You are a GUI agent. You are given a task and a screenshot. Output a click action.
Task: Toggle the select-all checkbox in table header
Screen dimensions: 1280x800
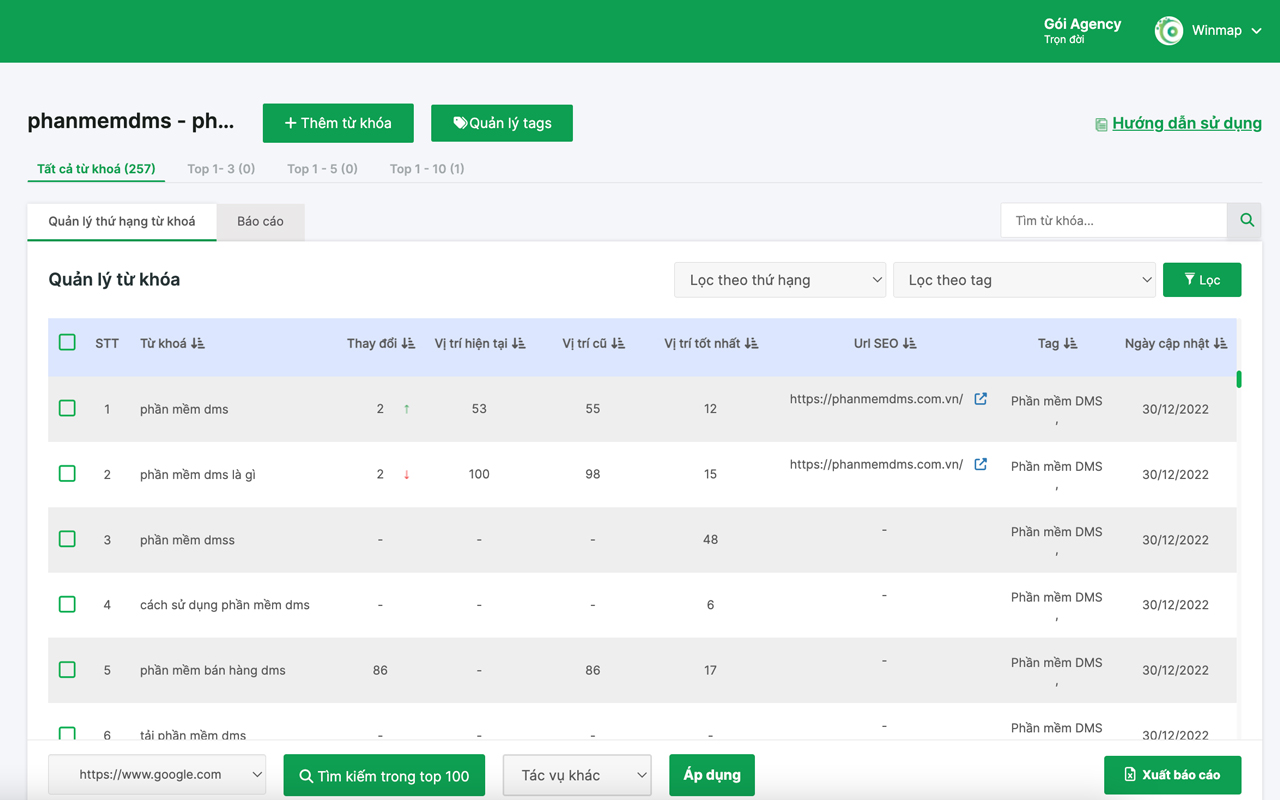(x=67, y=342)
